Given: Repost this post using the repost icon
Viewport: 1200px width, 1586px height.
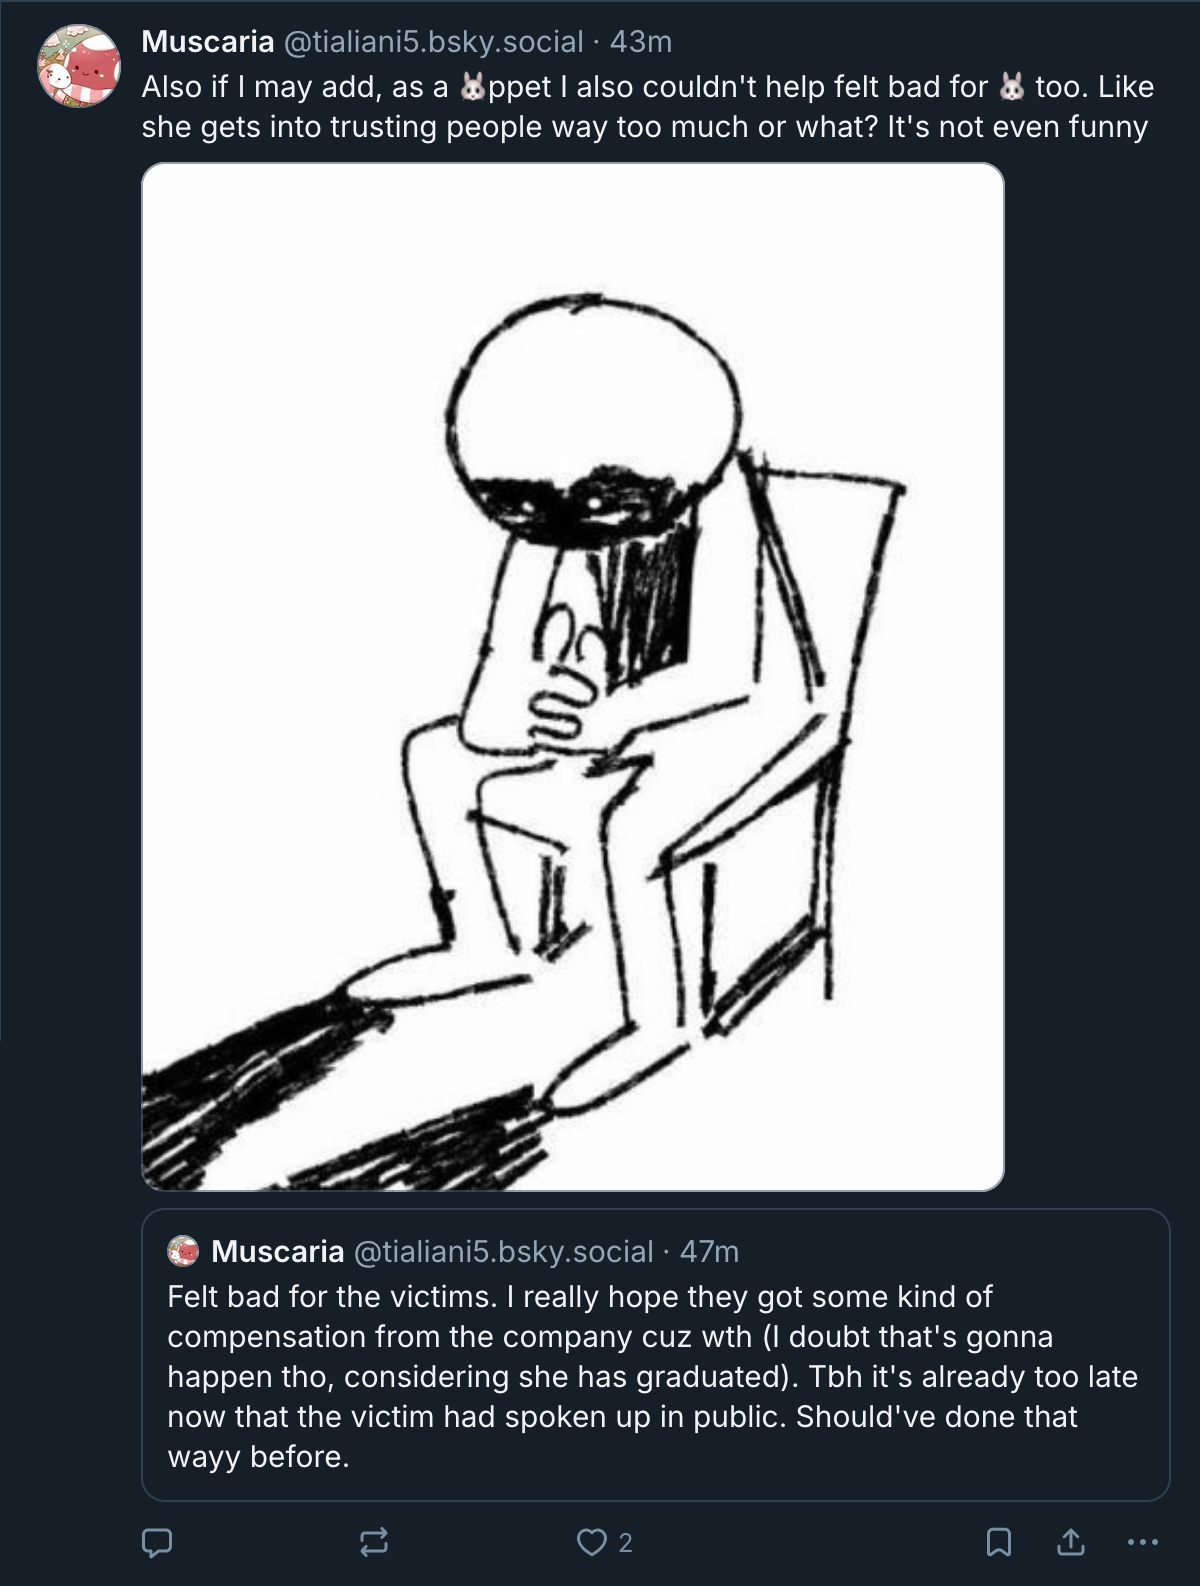Looking at the screenshot, I should pyautogui.click(x=374, y=1543).
